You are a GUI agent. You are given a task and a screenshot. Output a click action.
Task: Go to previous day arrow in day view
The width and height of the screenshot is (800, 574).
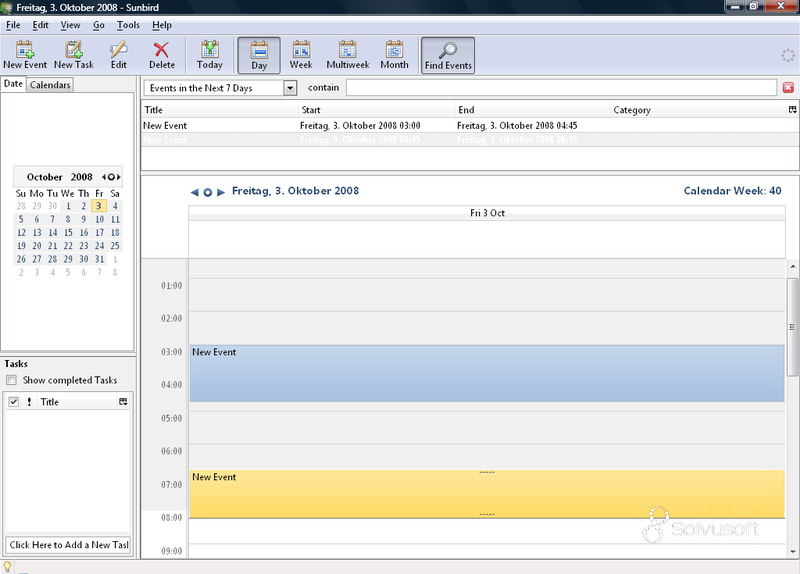pyautogui.click(x=194, y=192)
